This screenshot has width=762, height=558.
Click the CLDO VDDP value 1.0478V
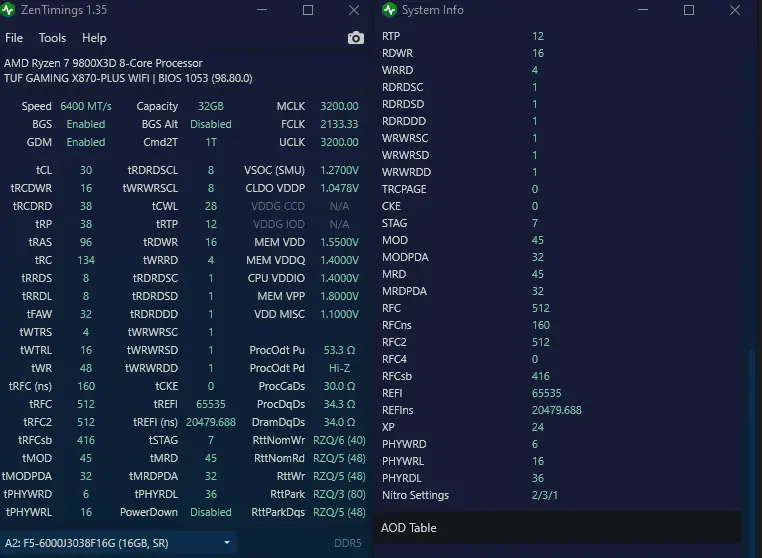(339, 188)
